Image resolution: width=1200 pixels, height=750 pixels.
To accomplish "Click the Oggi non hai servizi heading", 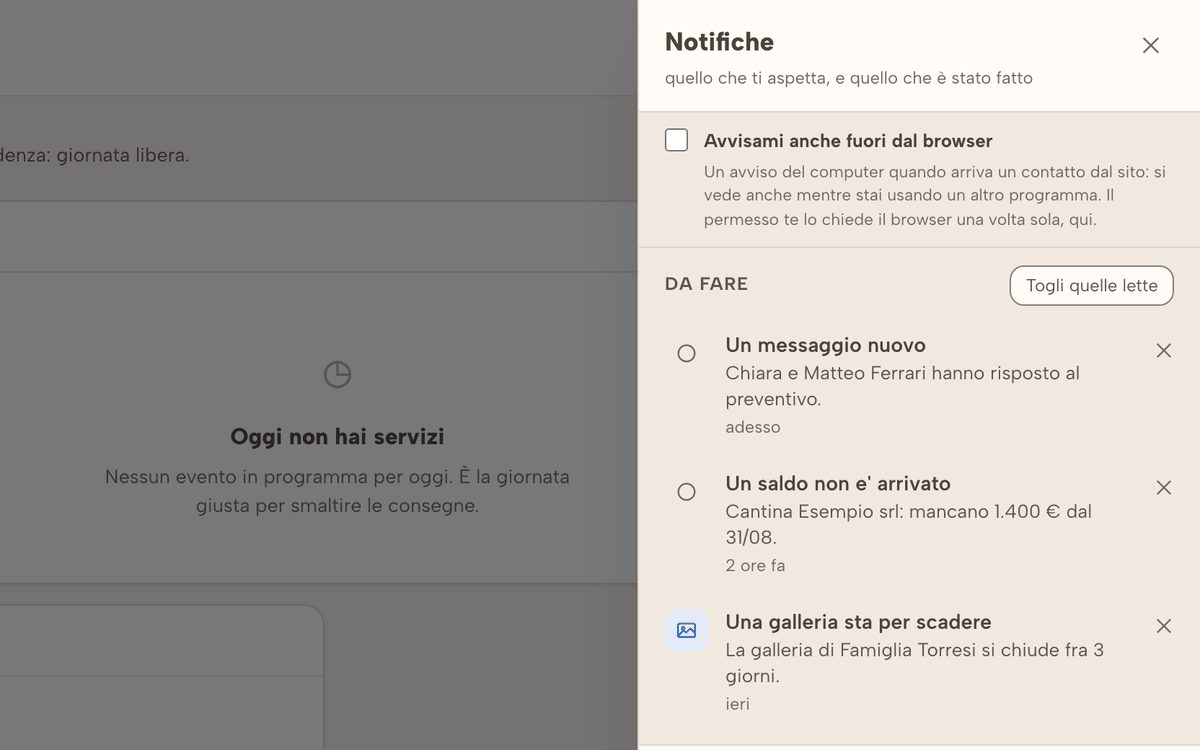I will 338,436.
